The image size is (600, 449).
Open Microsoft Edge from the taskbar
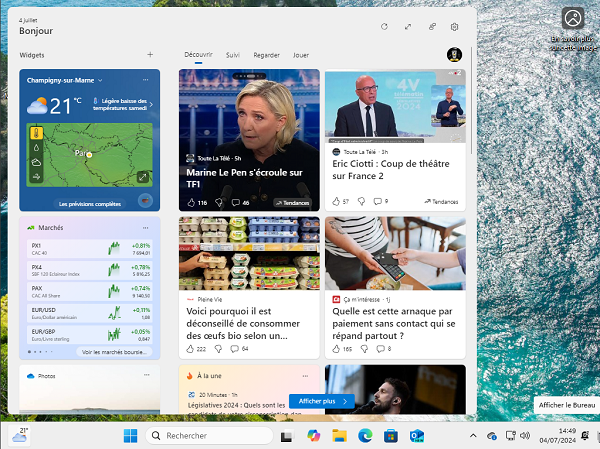365,436
